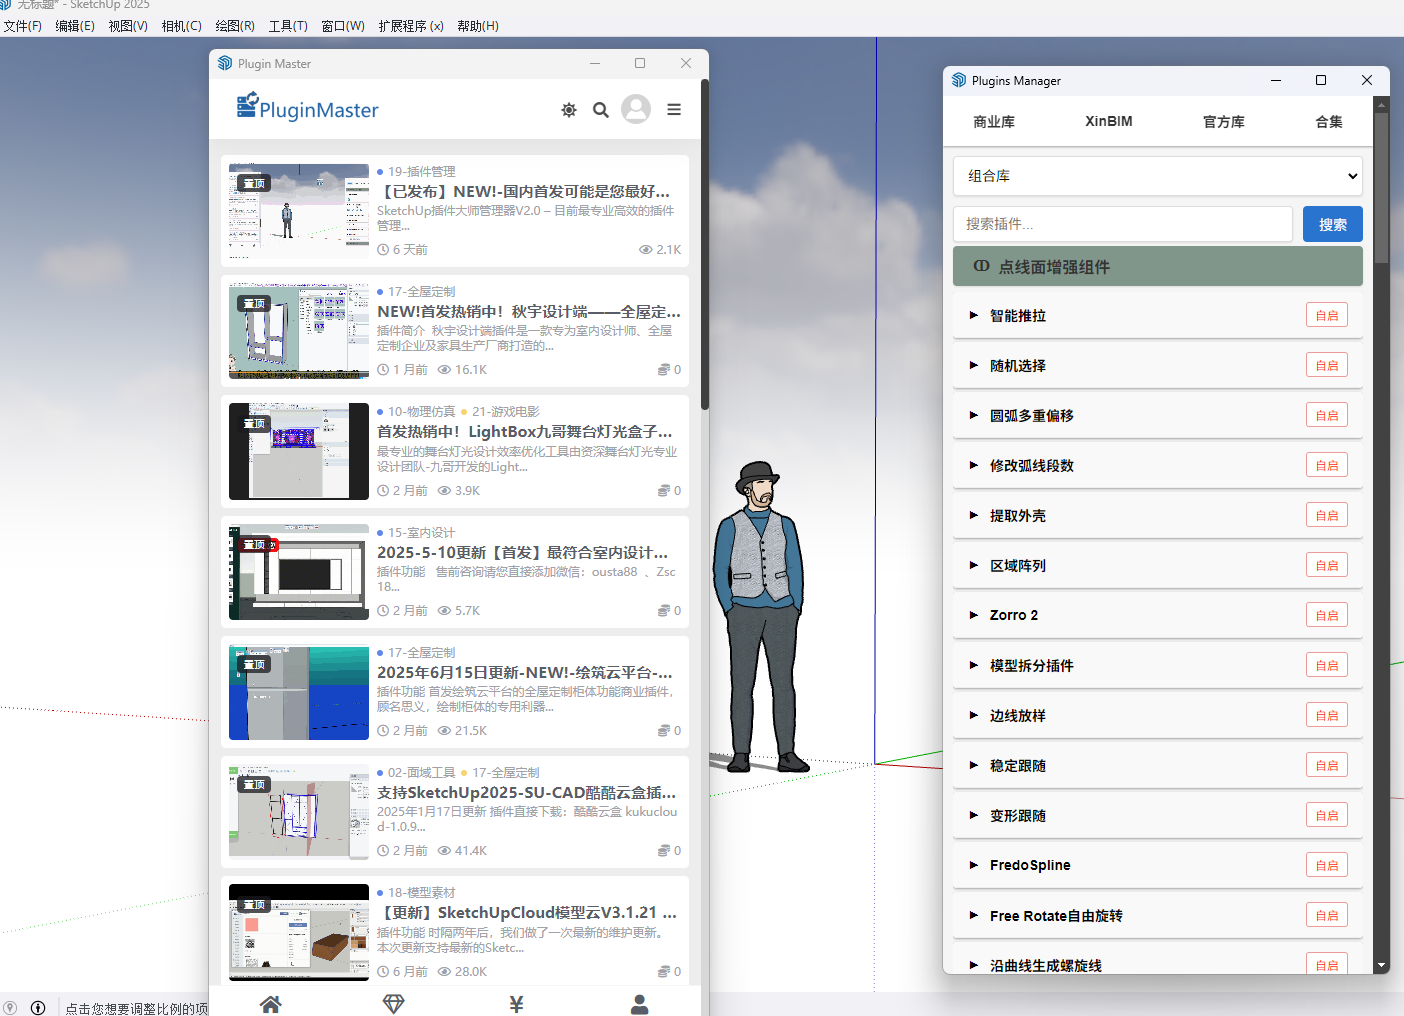Click the PluginMaster logo
The image size is (1404, 1016).
[308, 108]
